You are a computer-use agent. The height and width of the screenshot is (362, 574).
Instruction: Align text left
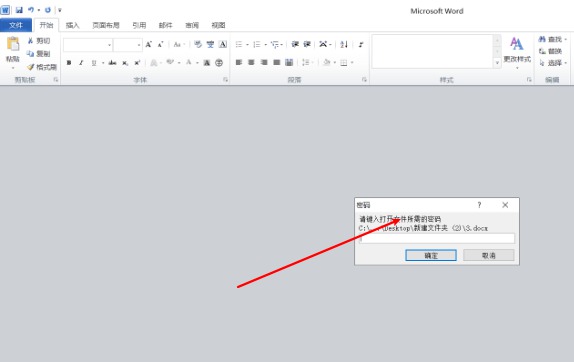[x=239, y=63]
